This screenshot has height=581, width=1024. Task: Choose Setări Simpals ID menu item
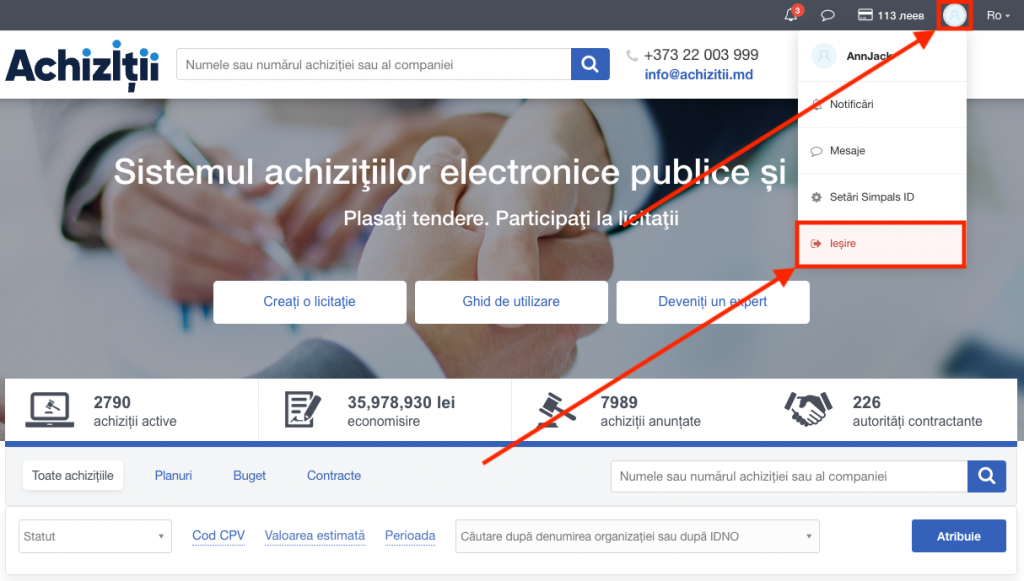click(871, 197)
